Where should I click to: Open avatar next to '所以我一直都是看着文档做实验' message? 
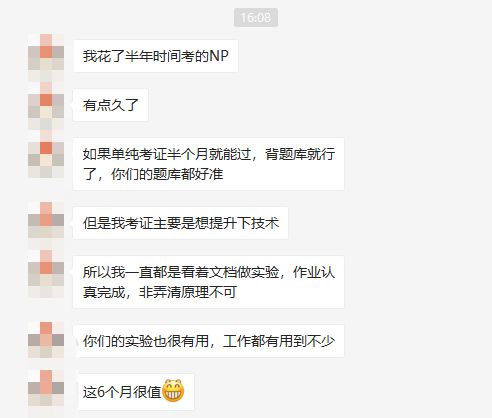[x=46, y=274]
